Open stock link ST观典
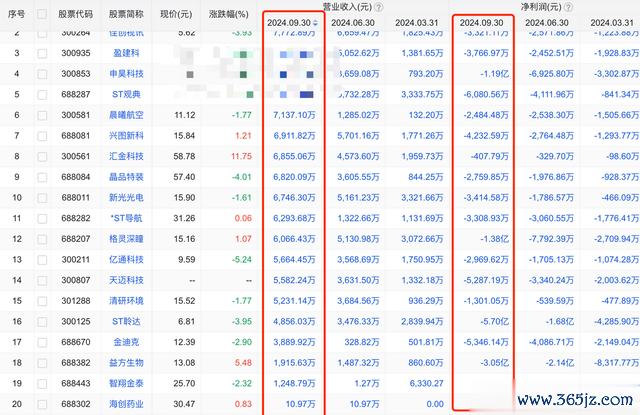640x415 pixels. [126, 94]
